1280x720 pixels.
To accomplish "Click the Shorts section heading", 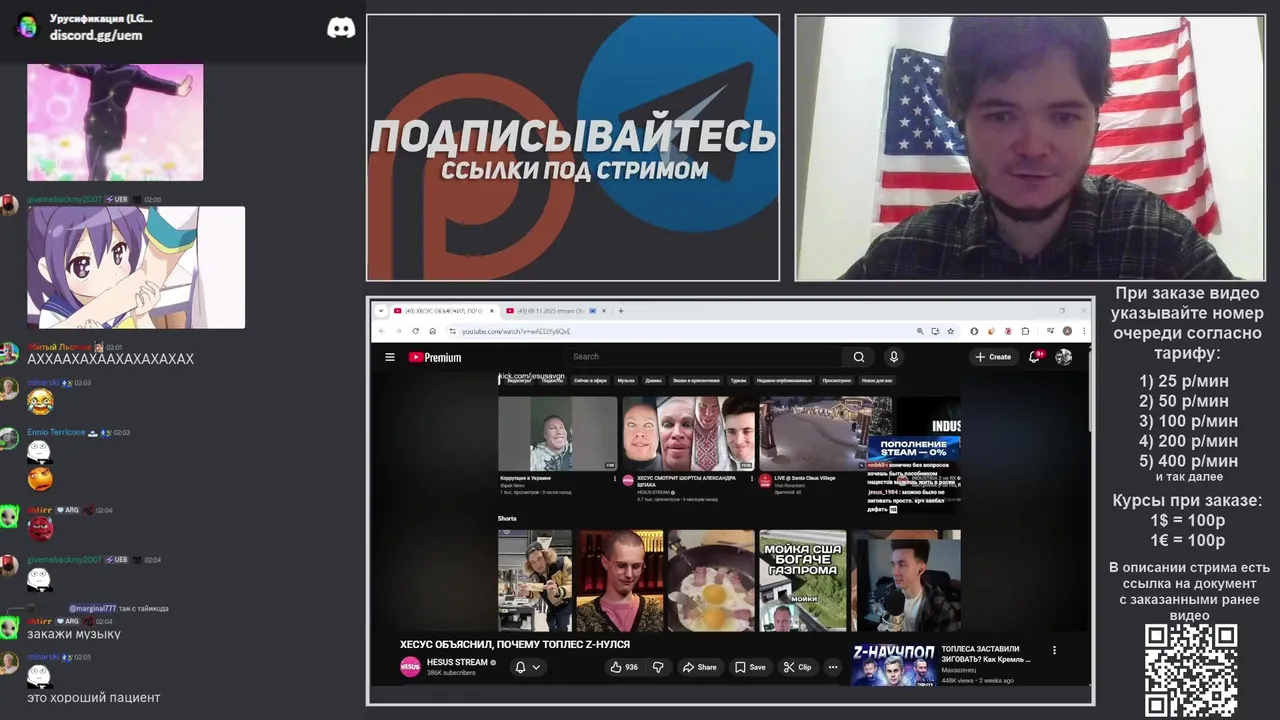I will click(507, 518).
